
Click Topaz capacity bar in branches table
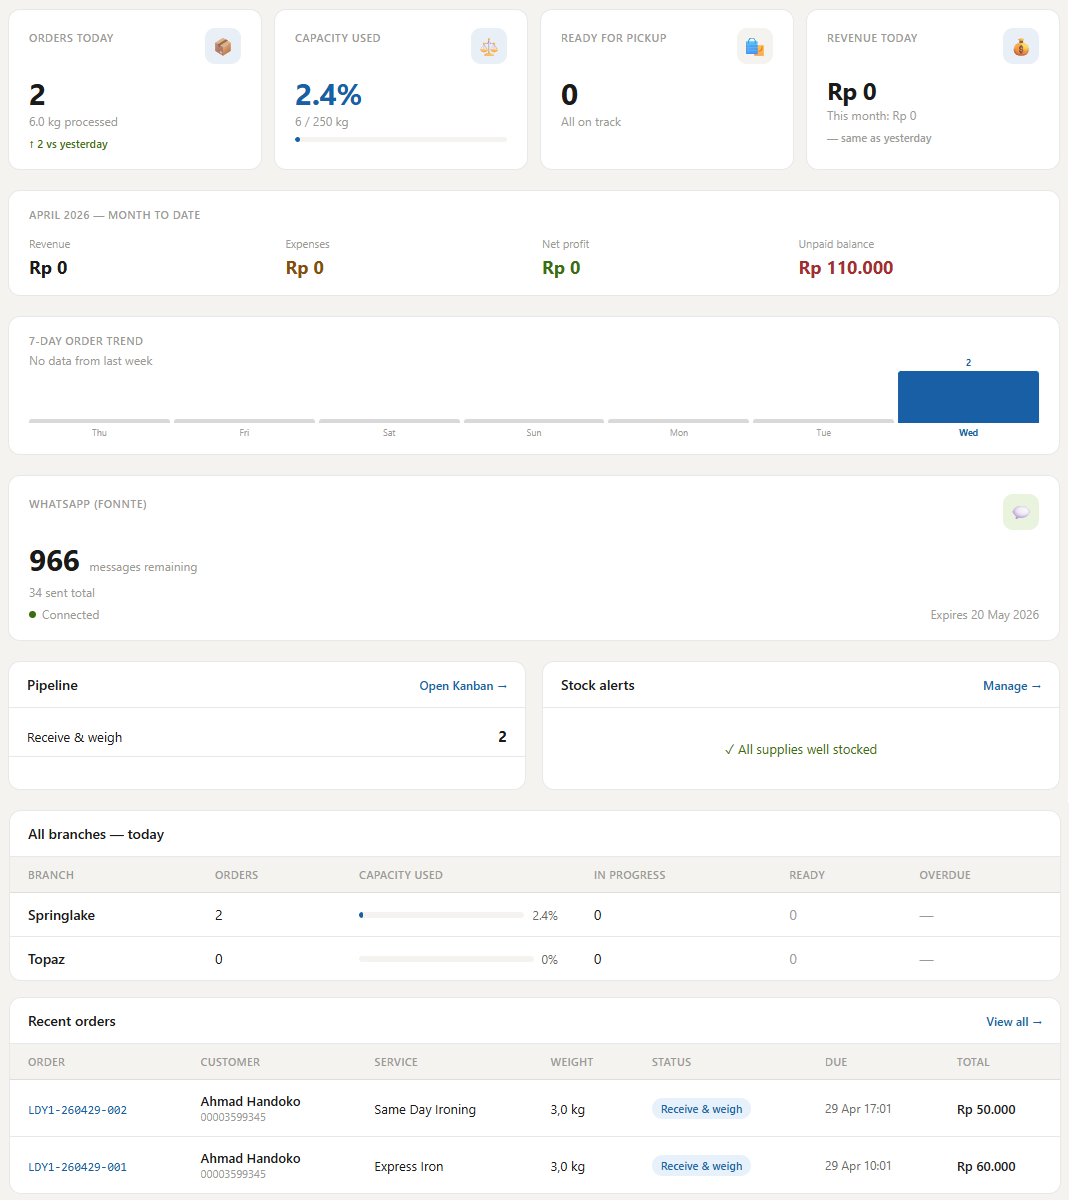tap(446, 959)
